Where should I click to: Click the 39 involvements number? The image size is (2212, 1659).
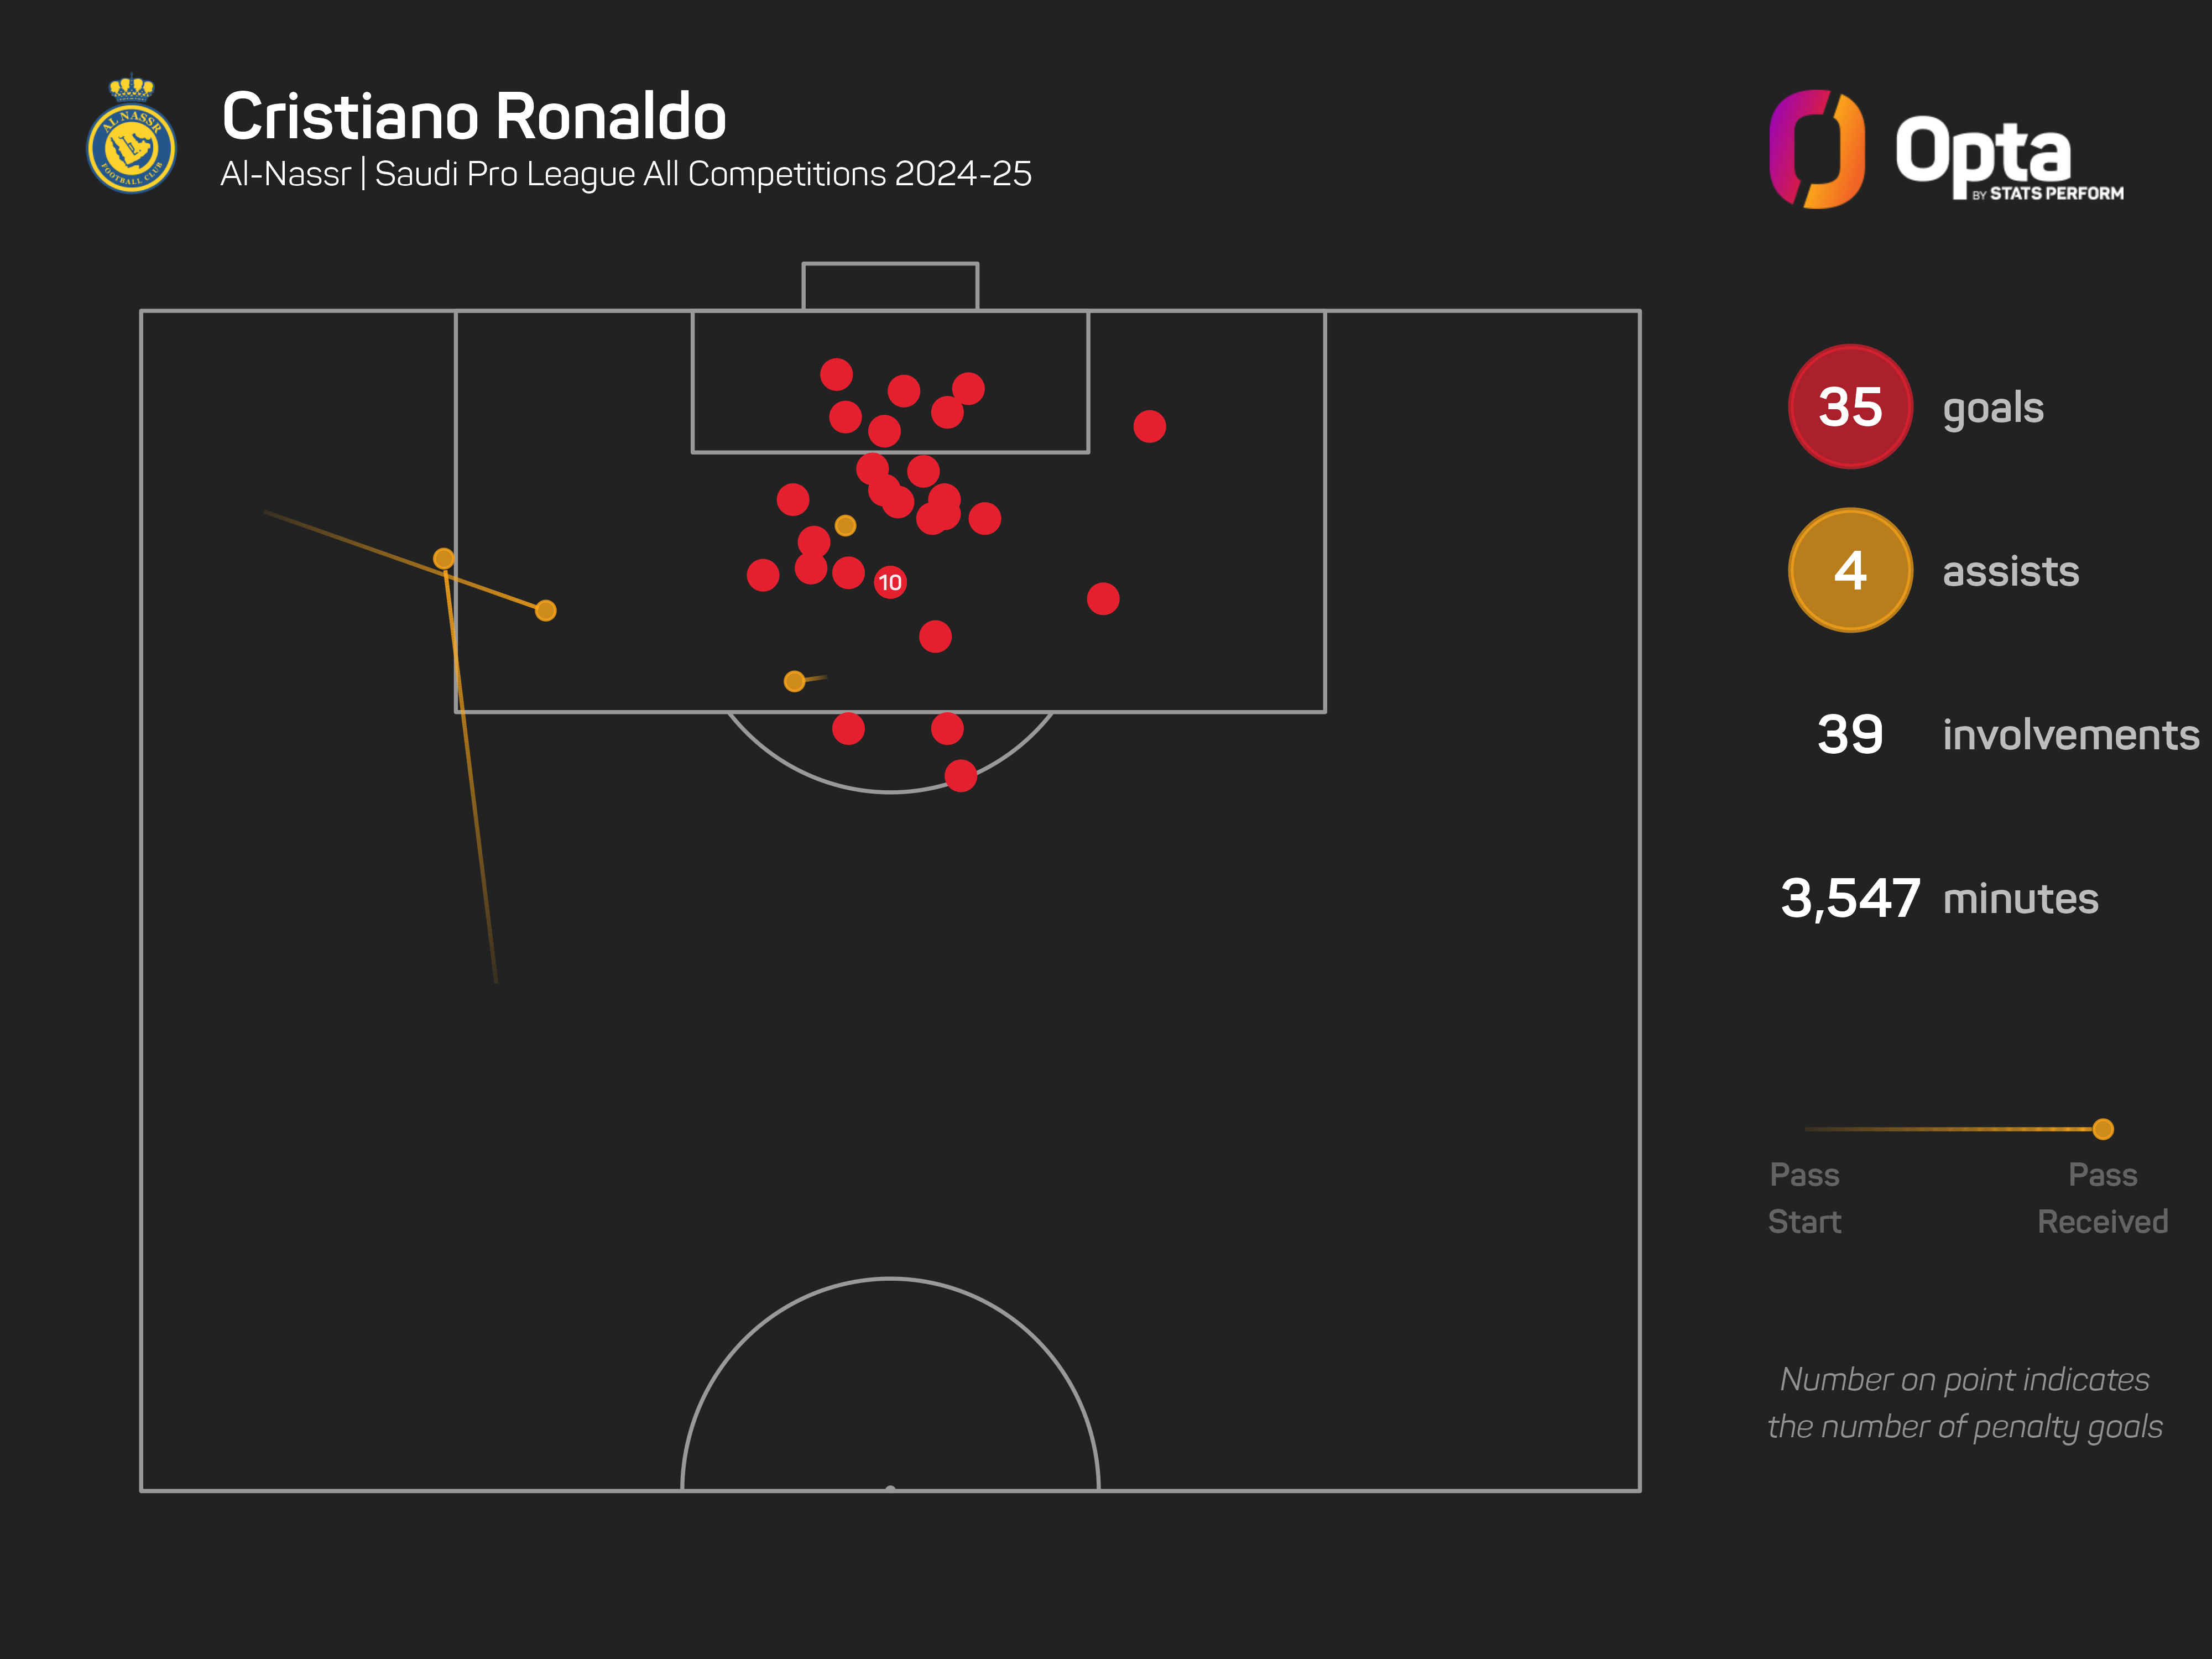[1849, 735]
